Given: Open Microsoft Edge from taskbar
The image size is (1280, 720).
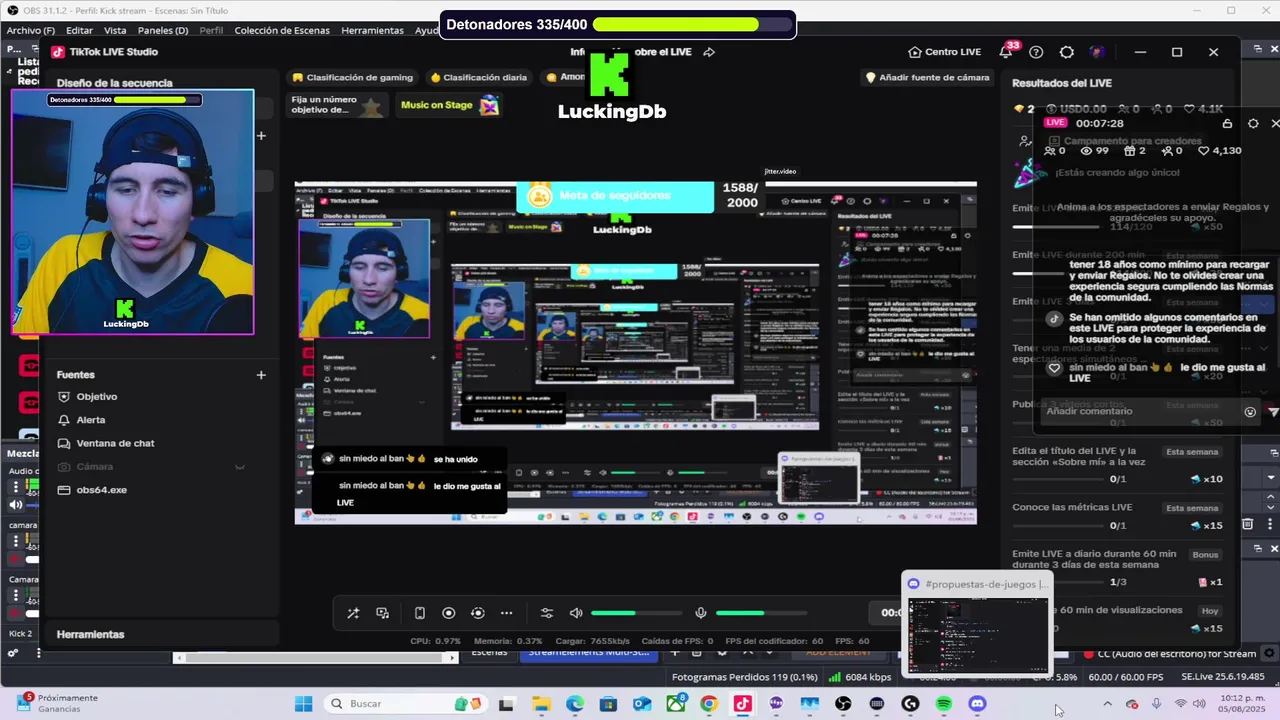Looking at the screenshot, I should (575, 704).
